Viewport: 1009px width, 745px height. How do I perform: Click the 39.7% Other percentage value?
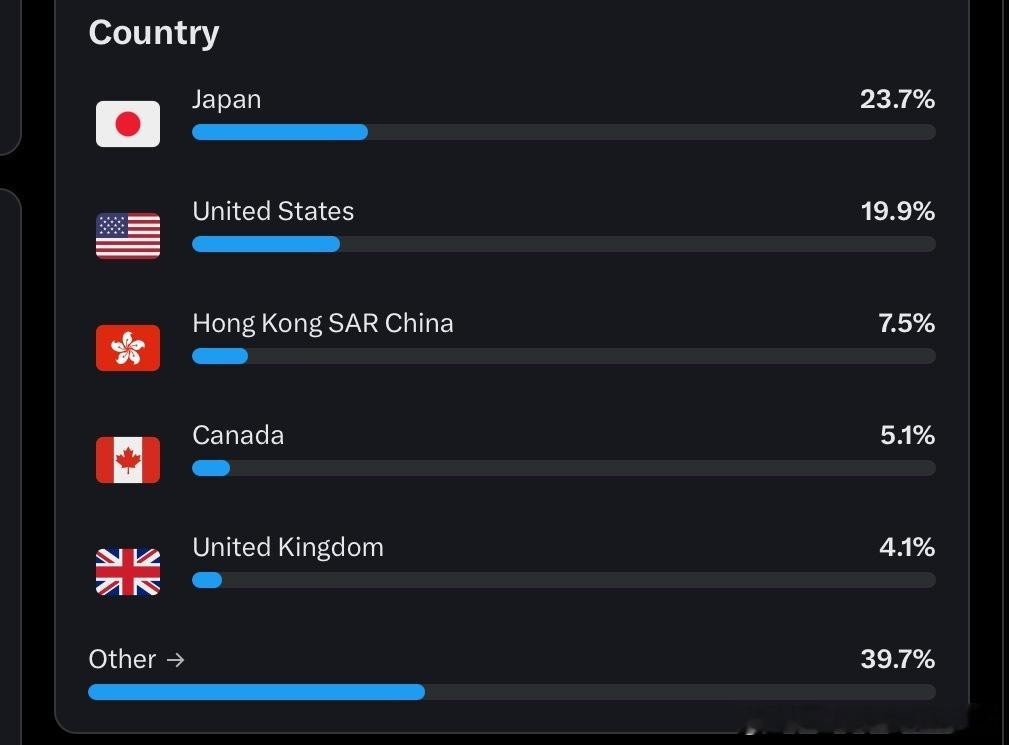898,659
